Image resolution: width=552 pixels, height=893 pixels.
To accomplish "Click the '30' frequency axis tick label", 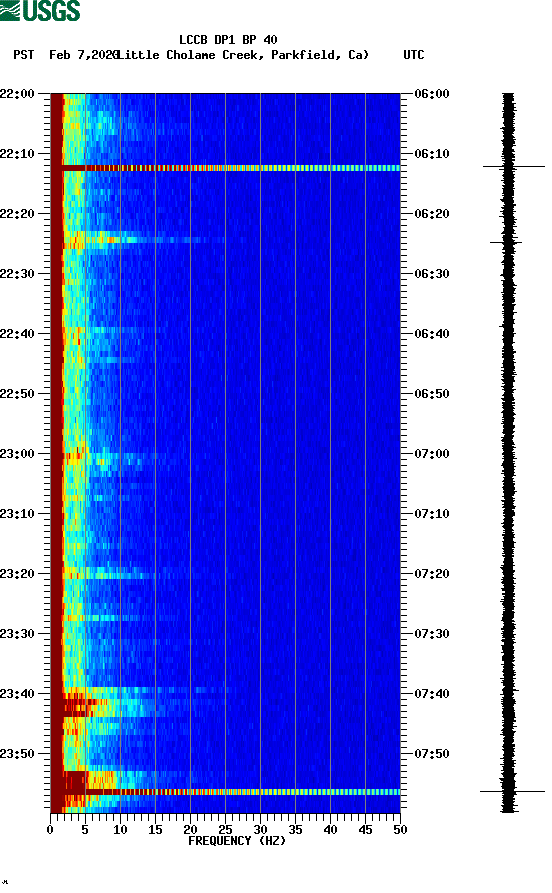I will point(260,830).
